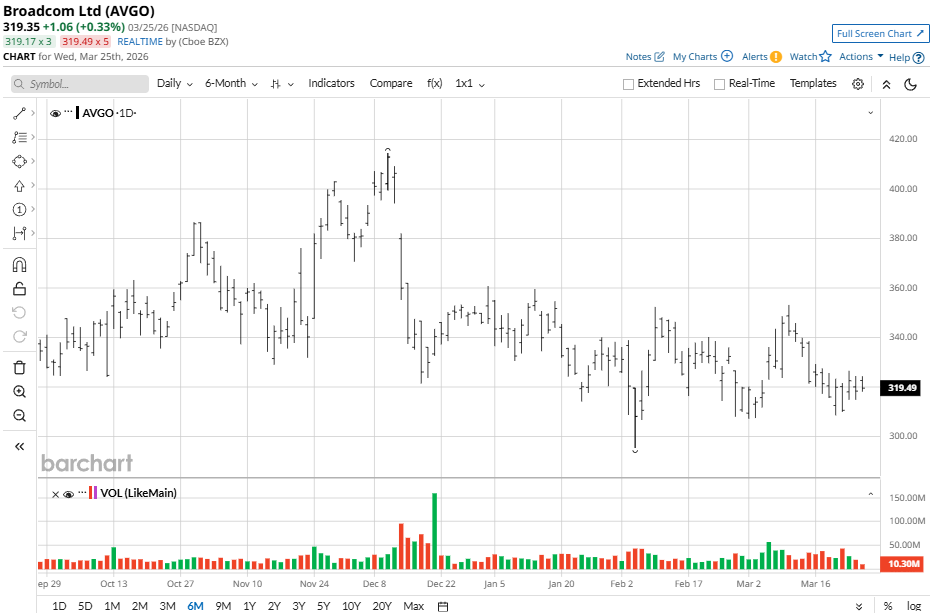Image resolution: width=936 pixels, height=613 pixels.
Task: Collapse the drawing tools sidebar
Action: point(19,446)
